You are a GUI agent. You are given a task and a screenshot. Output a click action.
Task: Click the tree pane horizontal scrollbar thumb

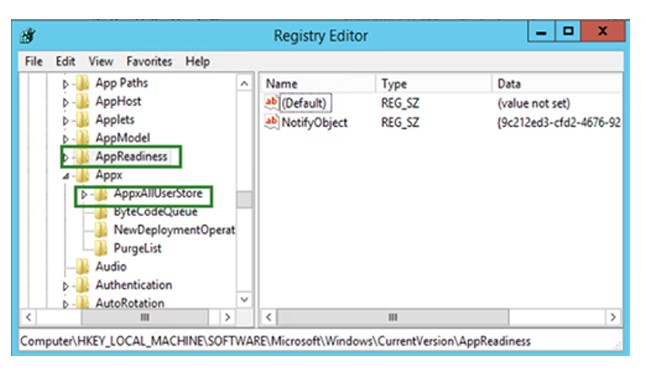145,317
